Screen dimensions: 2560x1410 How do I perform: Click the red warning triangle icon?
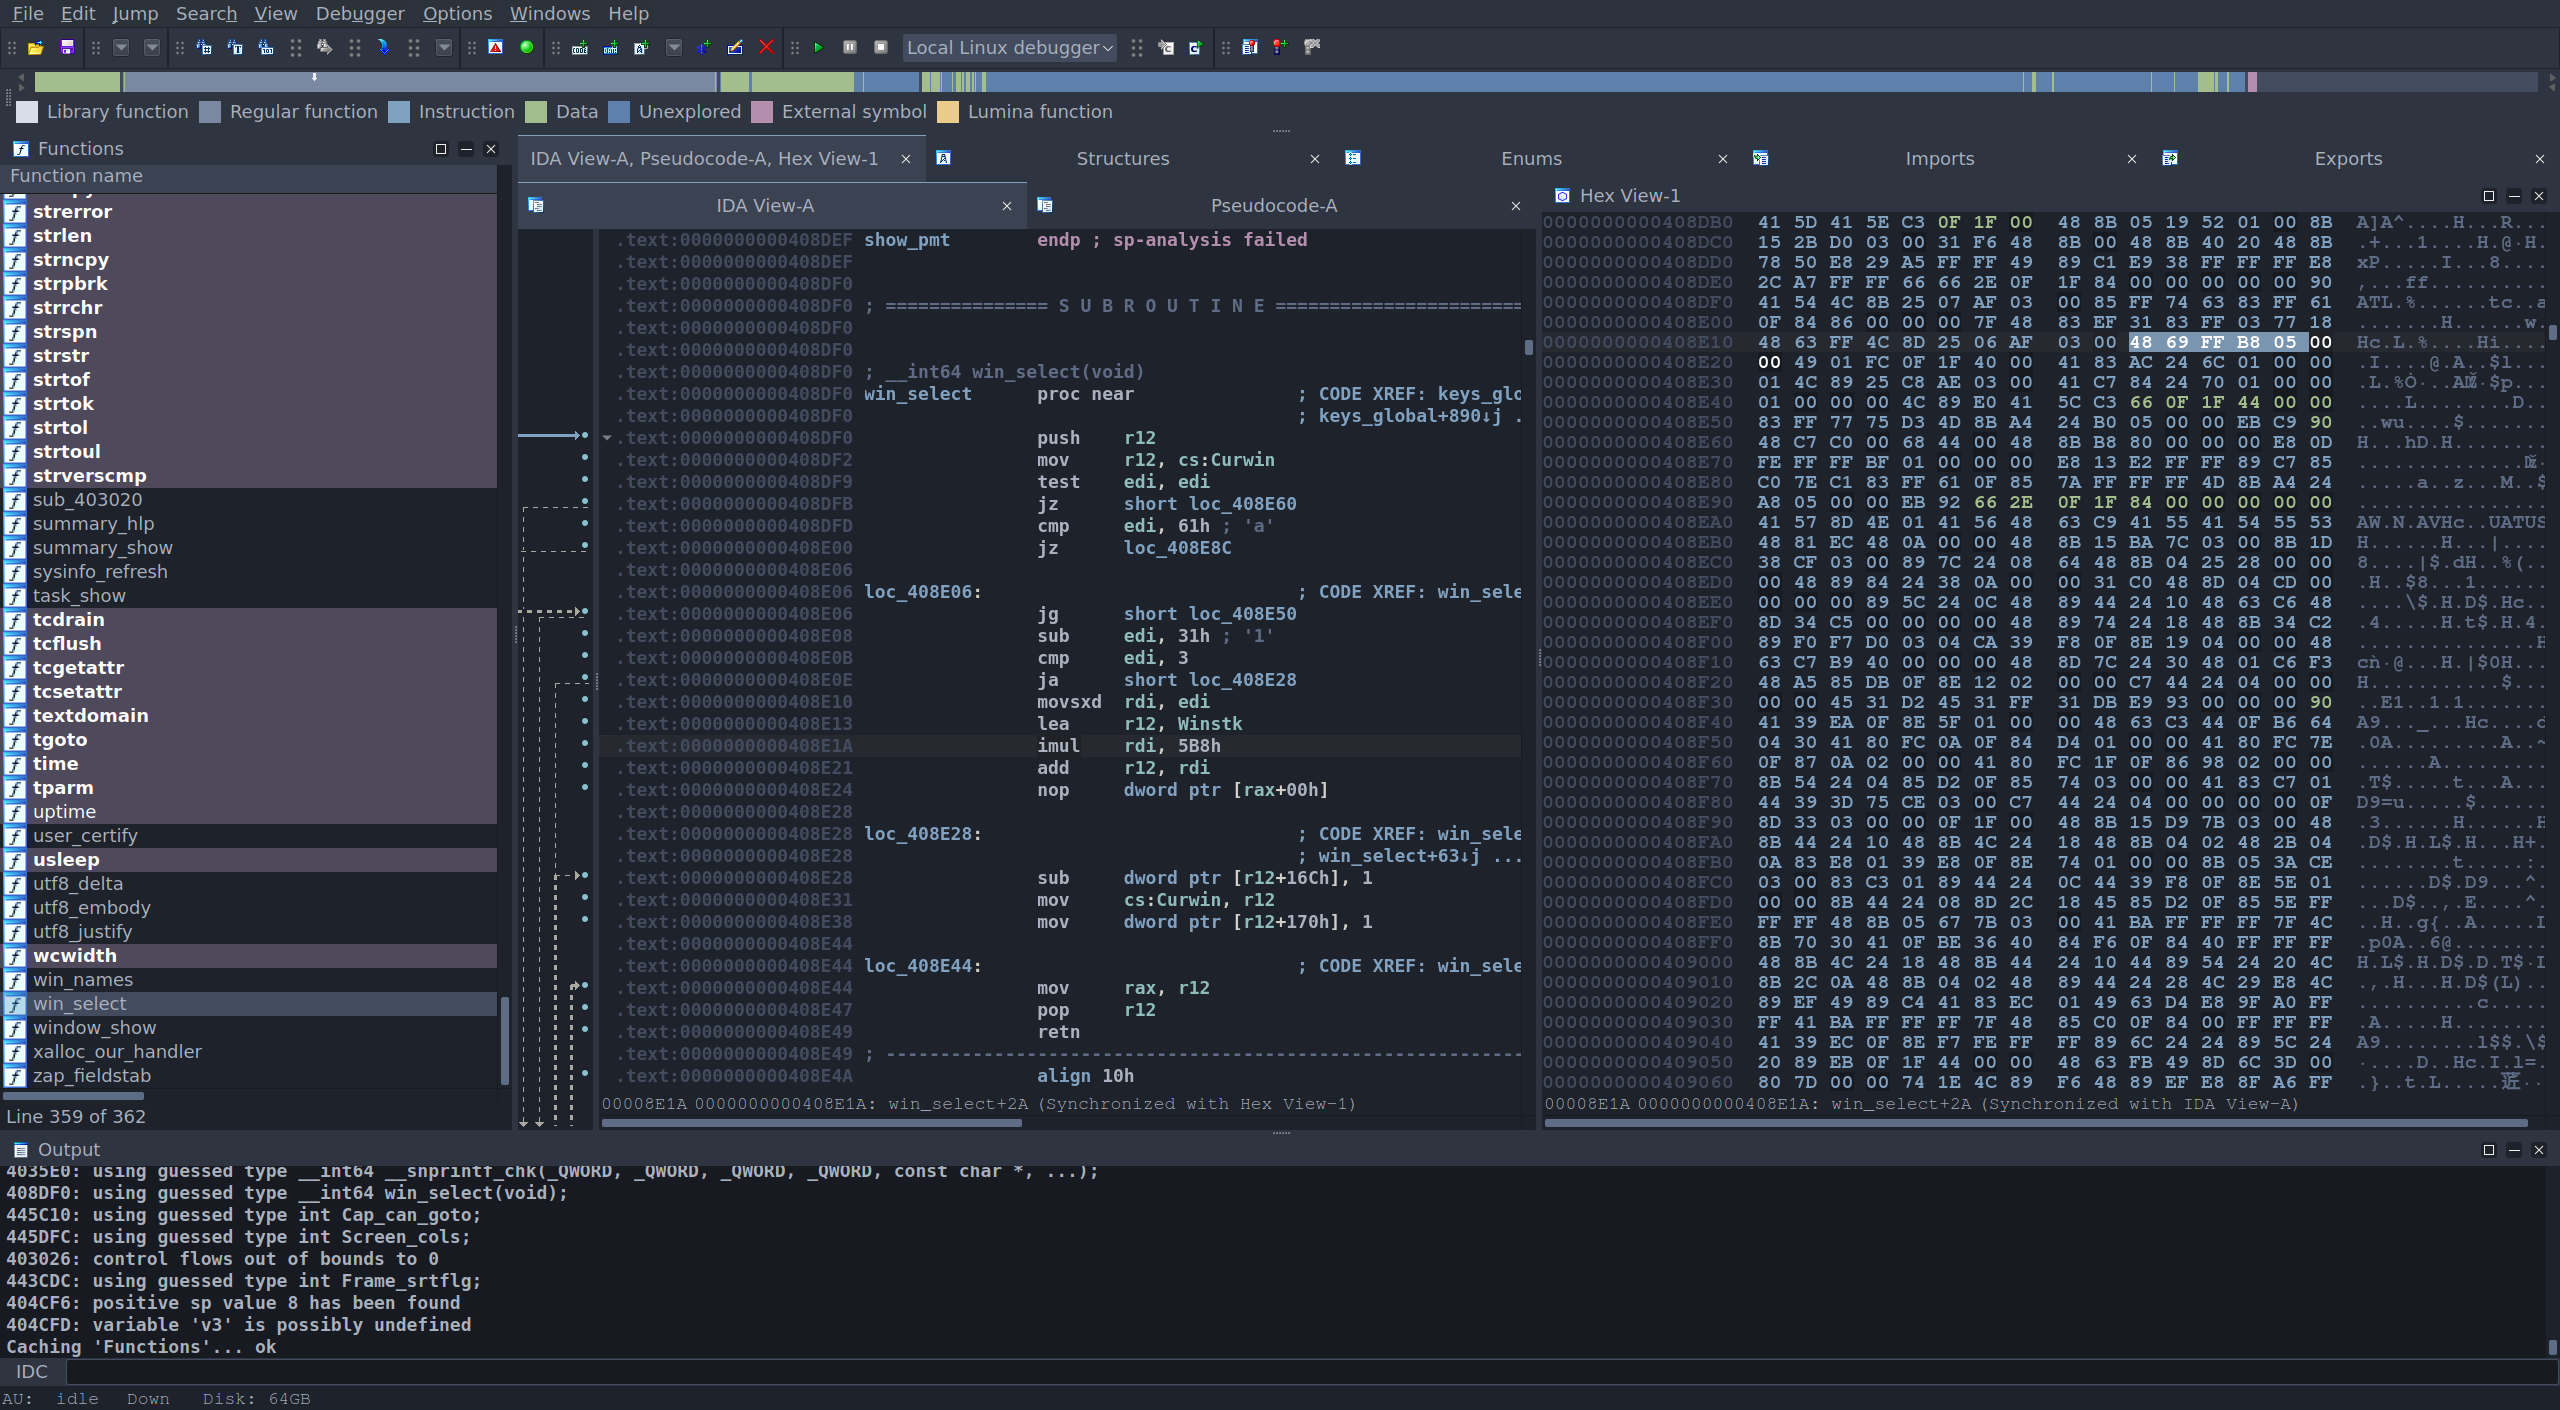[x=495, y=47]
